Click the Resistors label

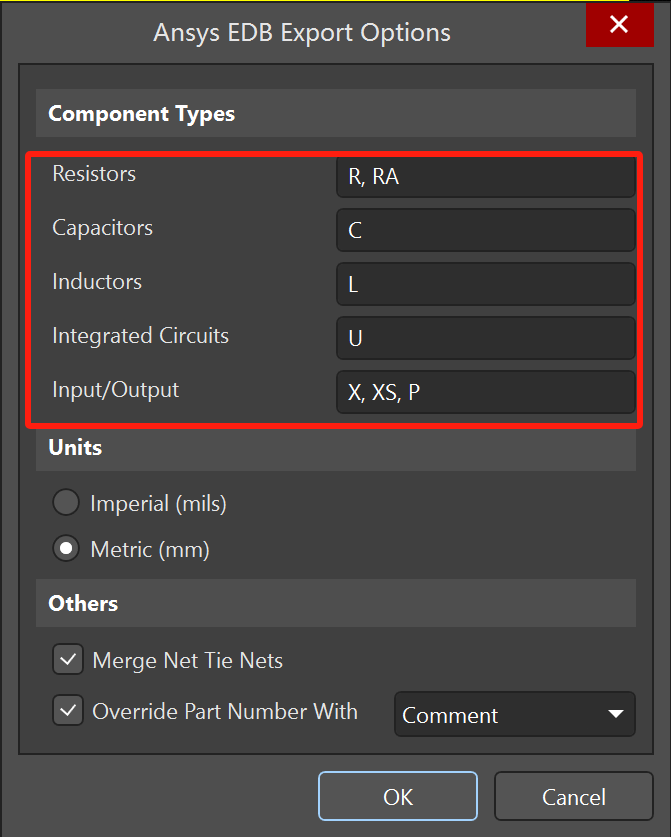(x=94, y=174)
